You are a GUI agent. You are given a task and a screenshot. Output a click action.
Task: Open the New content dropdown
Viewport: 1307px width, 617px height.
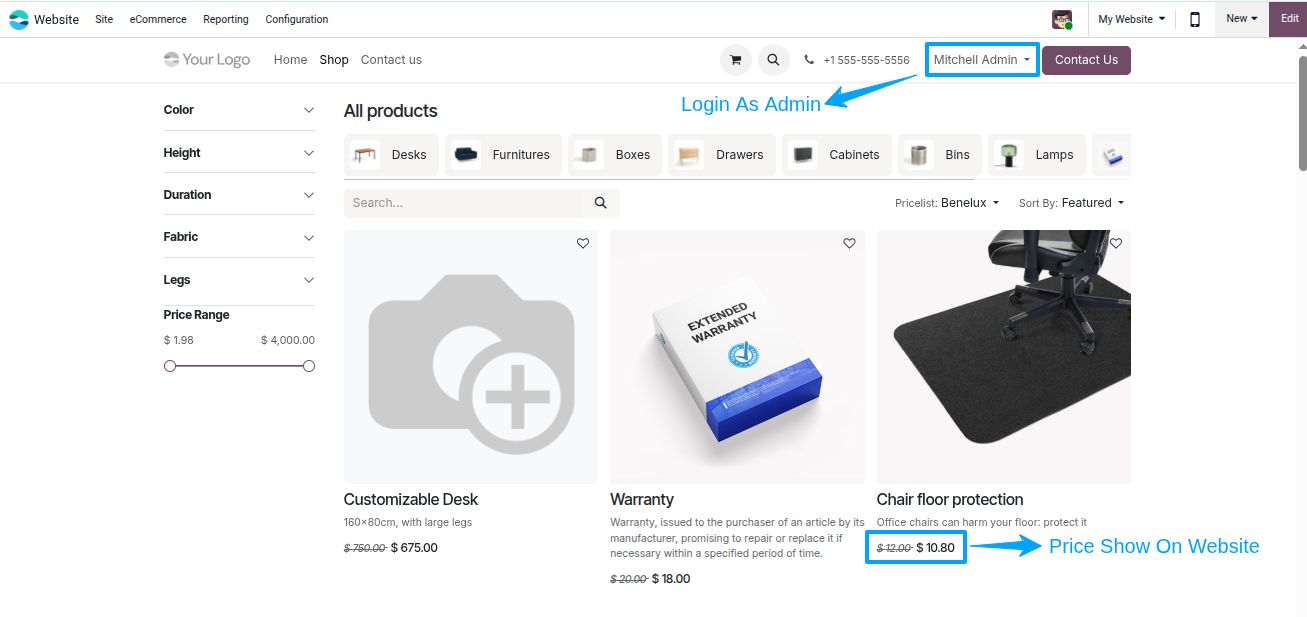pyautogui.click(x=1242, y=19)
